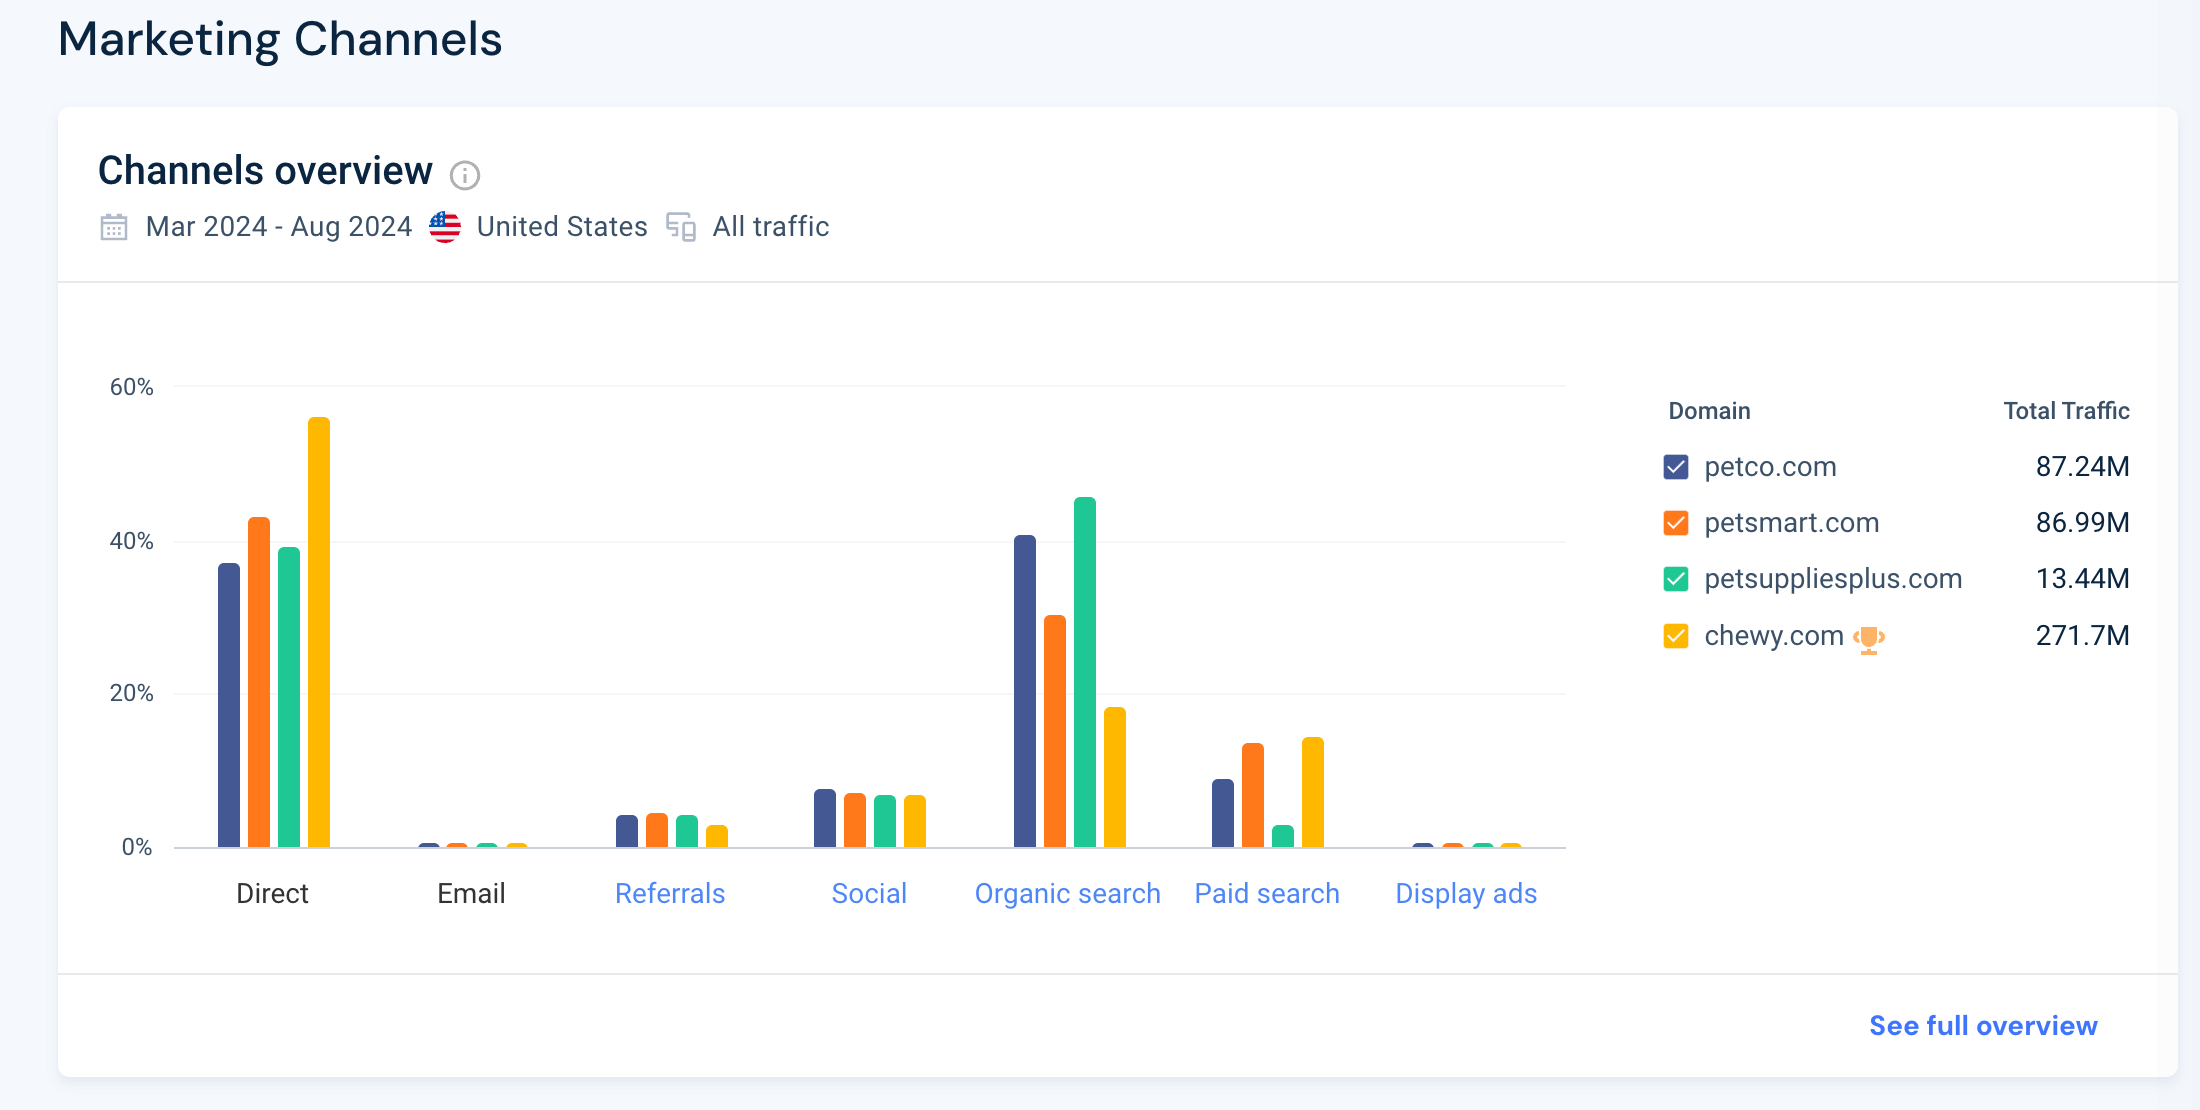The height and width of the screenshot is (1110, 2200).
Task: Click See full overview link
Action: coord(1983,1026)
